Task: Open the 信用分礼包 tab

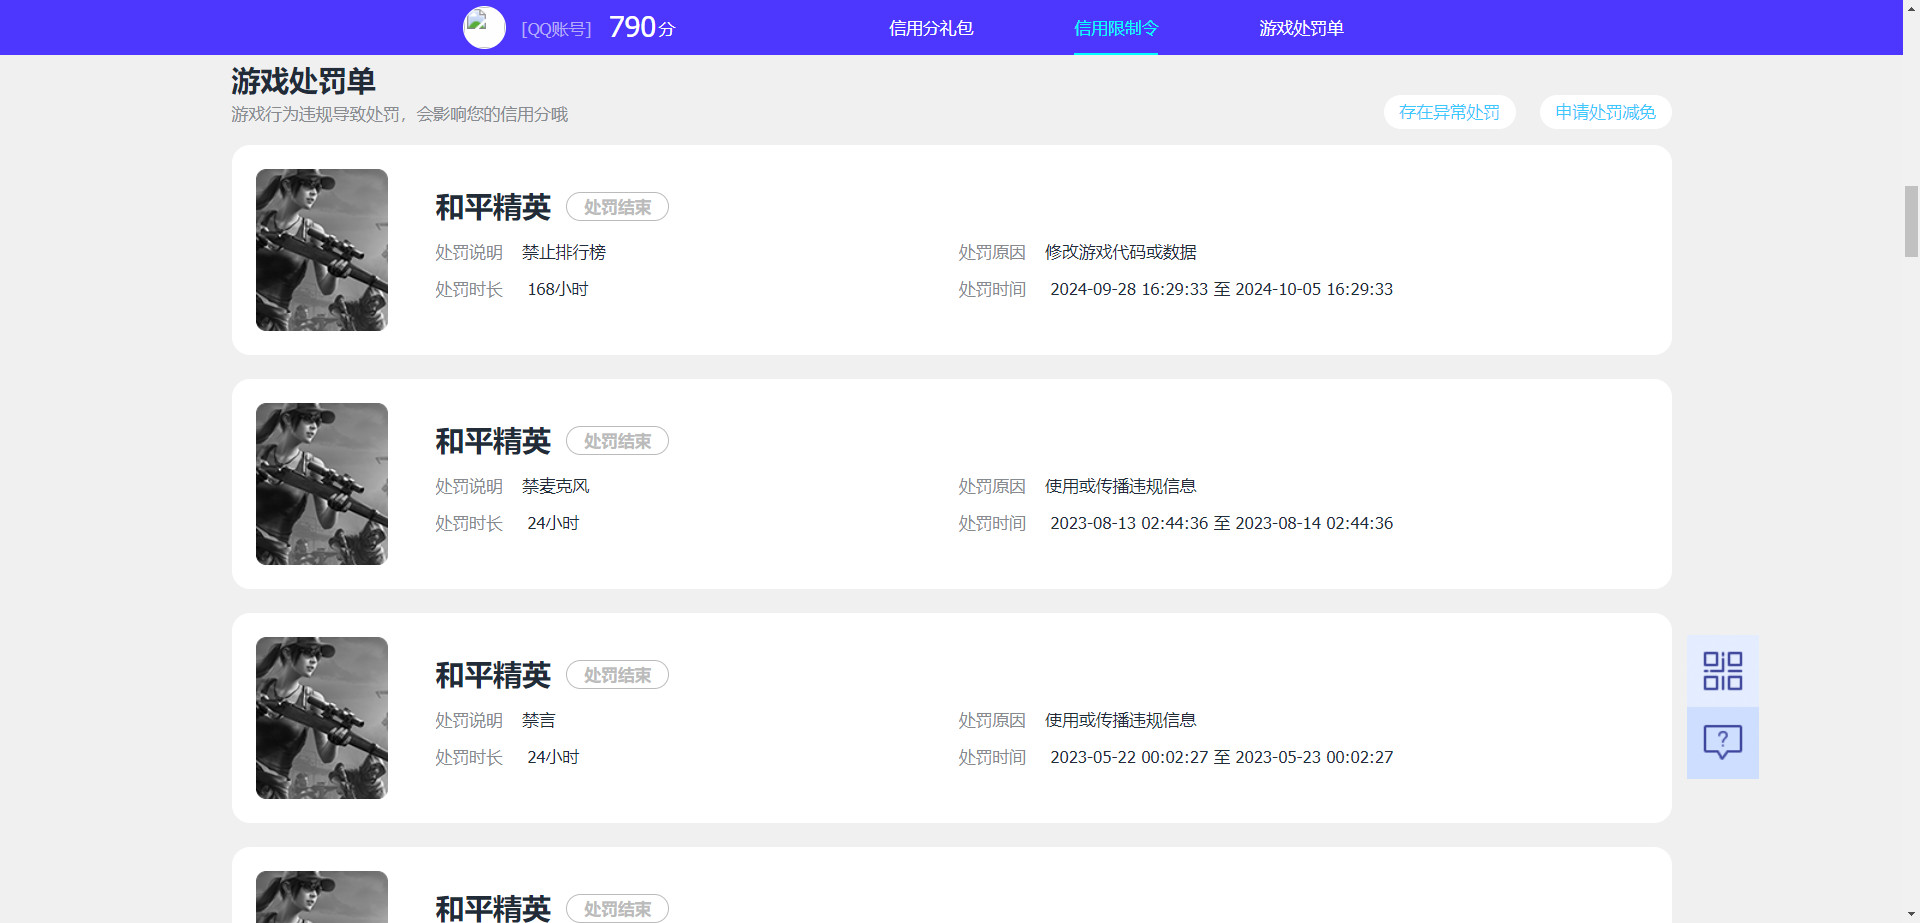Action: [931, 28]
